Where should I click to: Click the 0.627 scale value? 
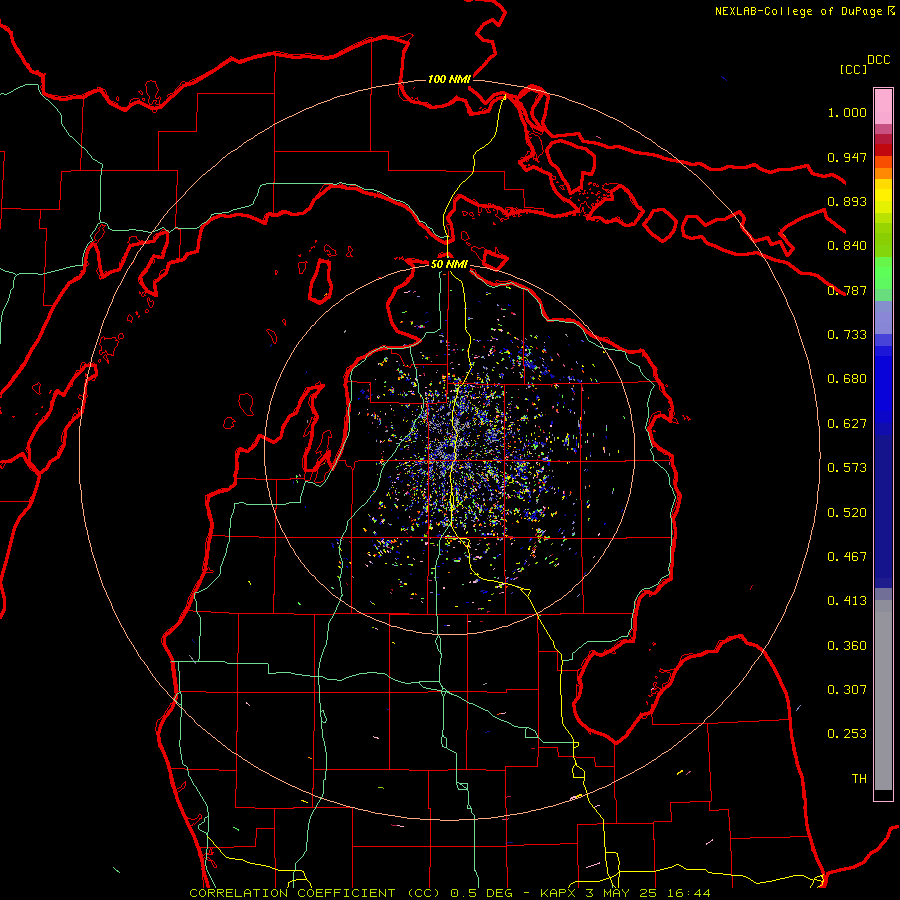[x=847, y=424]
